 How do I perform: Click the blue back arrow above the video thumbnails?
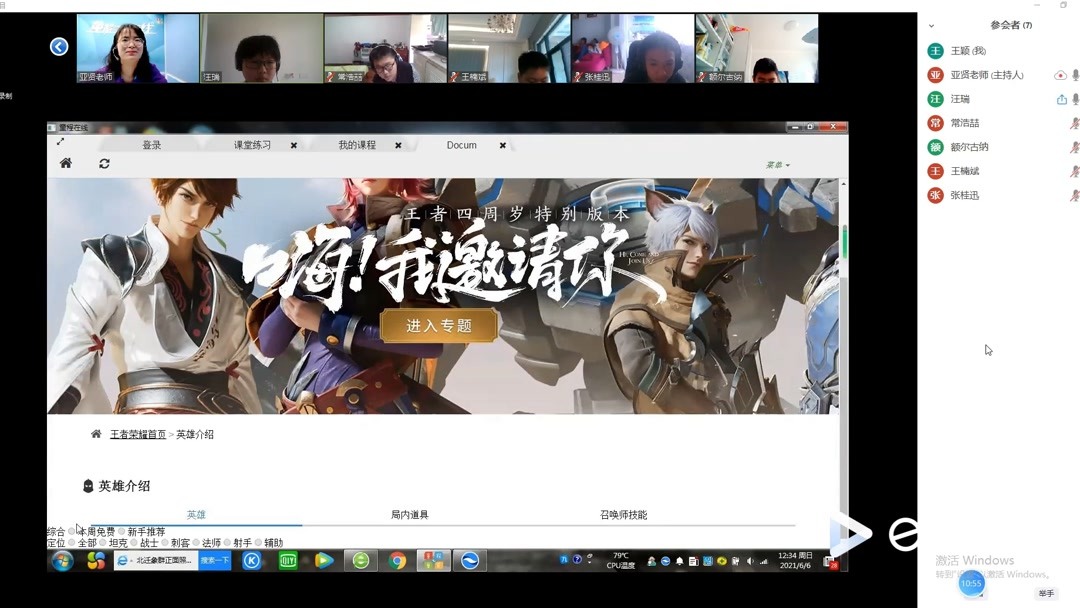pos(58,46)
